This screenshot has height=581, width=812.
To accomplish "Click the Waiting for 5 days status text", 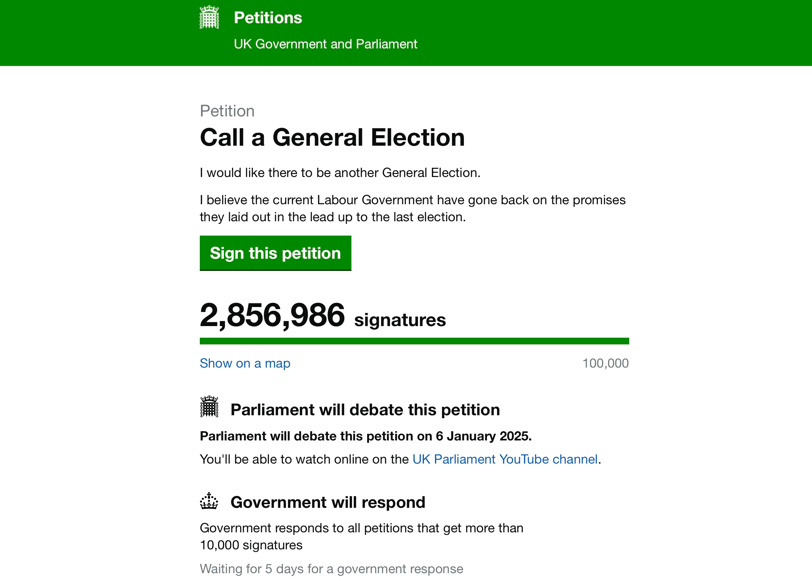I will point(331,569).
